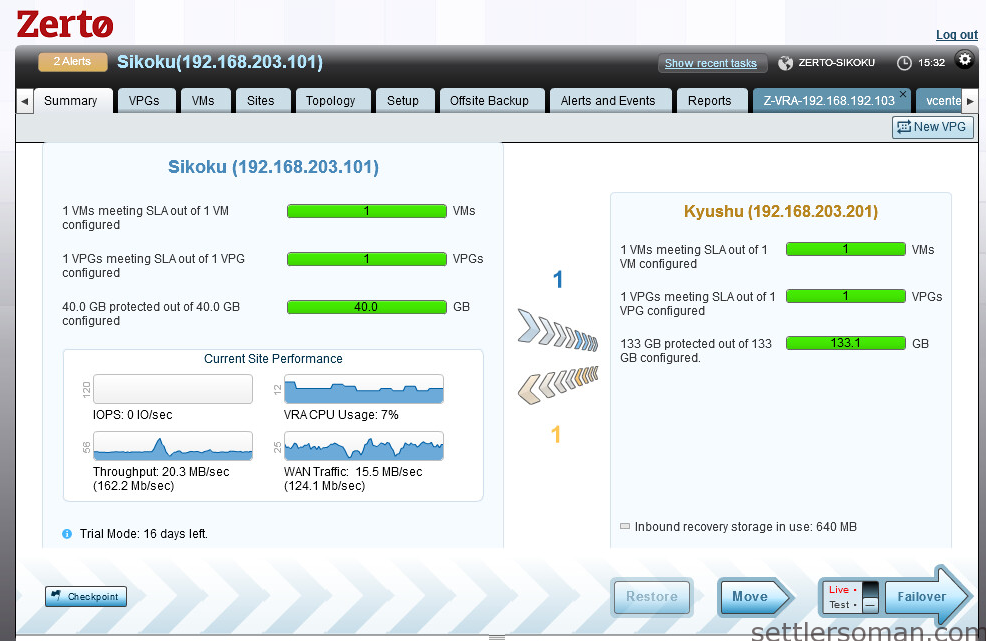Screen dimensions: 986x641
Task: Click the orange incoming count 1
Action: [x=556, y=434]
